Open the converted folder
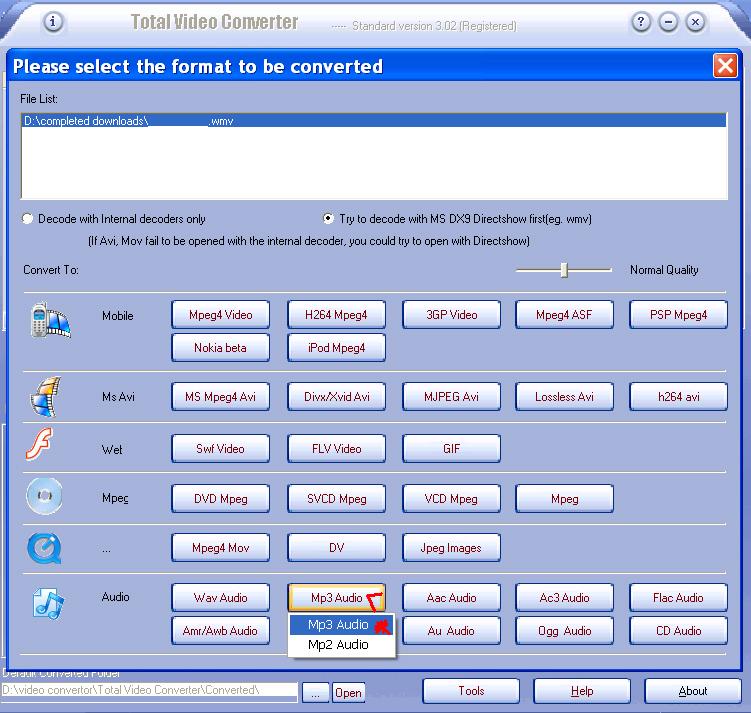The image size is (751, 713). (348, 693)
